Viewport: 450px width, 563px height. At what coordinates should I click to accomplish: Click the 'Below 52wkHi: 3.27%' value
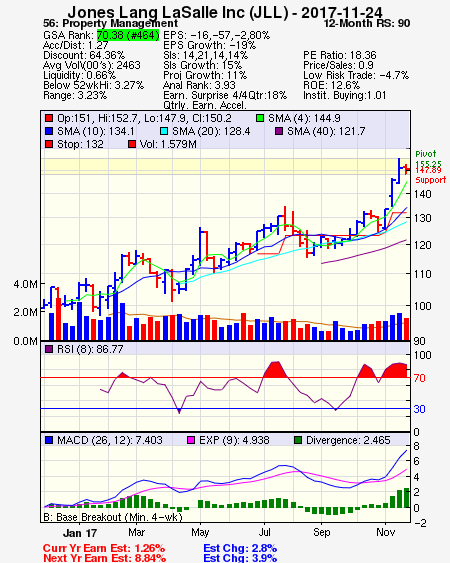93,85
